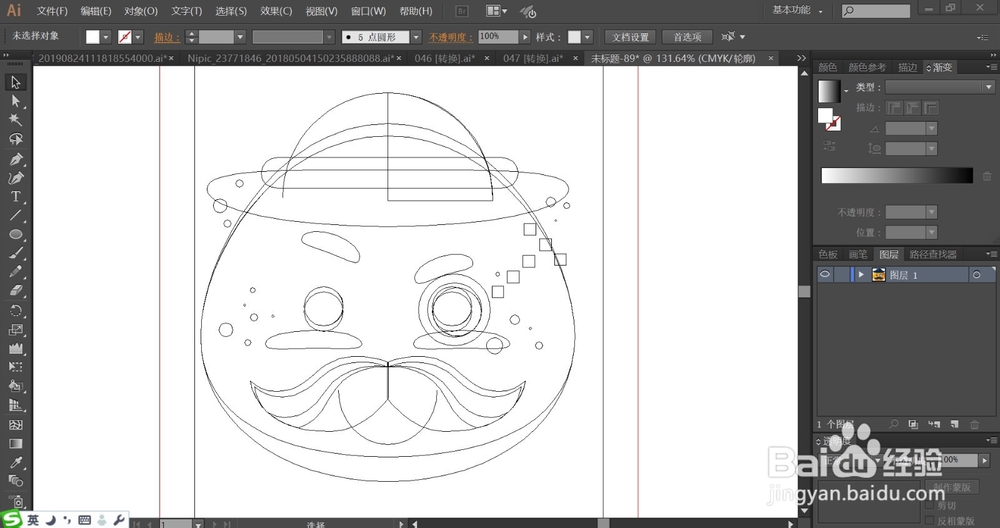1000x528 pixels.
Task: Toggle lock column for 图层 1
Action: point(841,274)
